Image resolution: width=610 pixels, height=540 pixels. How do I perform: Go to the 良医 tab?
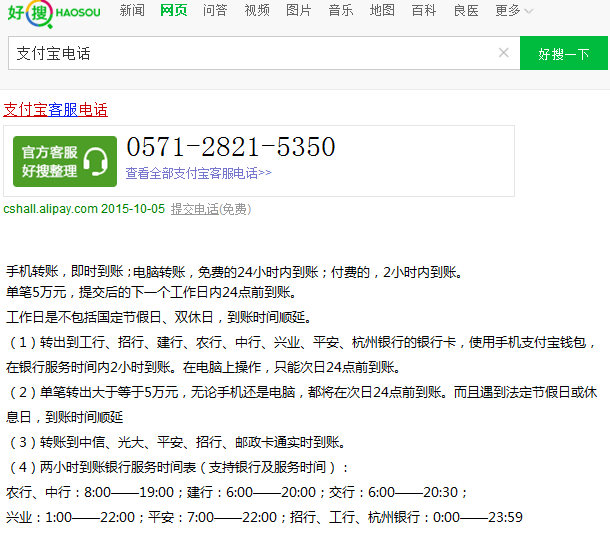[466, 10]
